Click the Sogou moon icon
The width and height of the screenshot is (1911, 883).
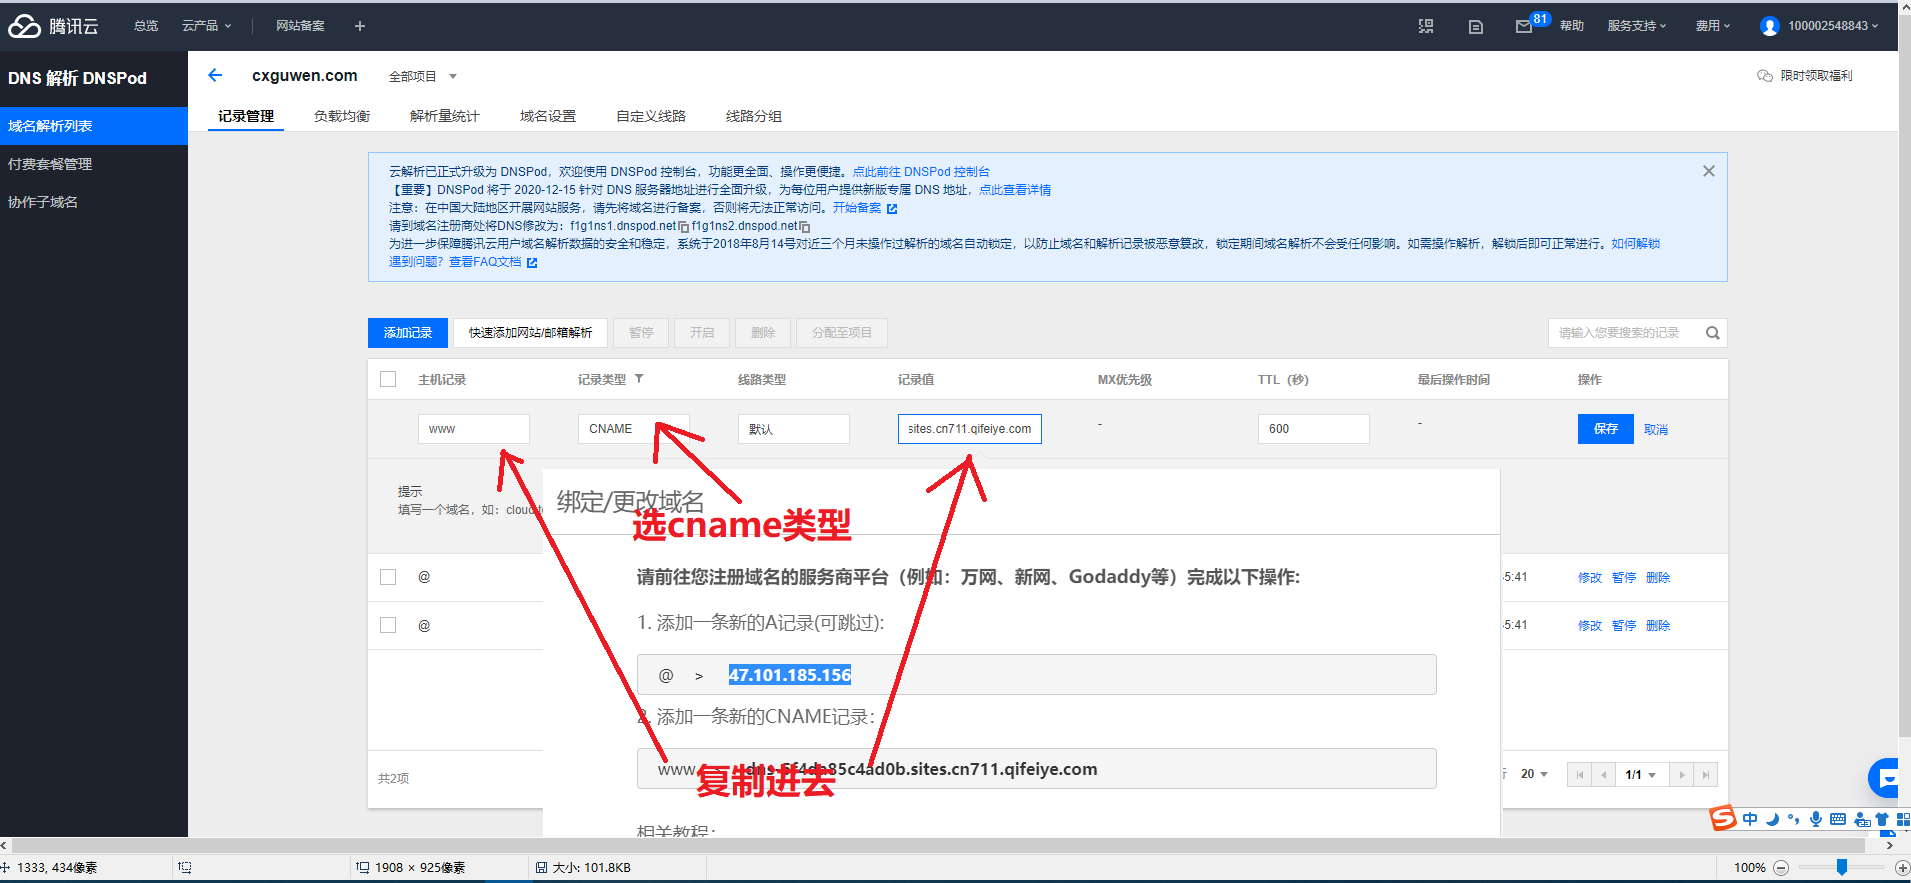coord(1772,819)
